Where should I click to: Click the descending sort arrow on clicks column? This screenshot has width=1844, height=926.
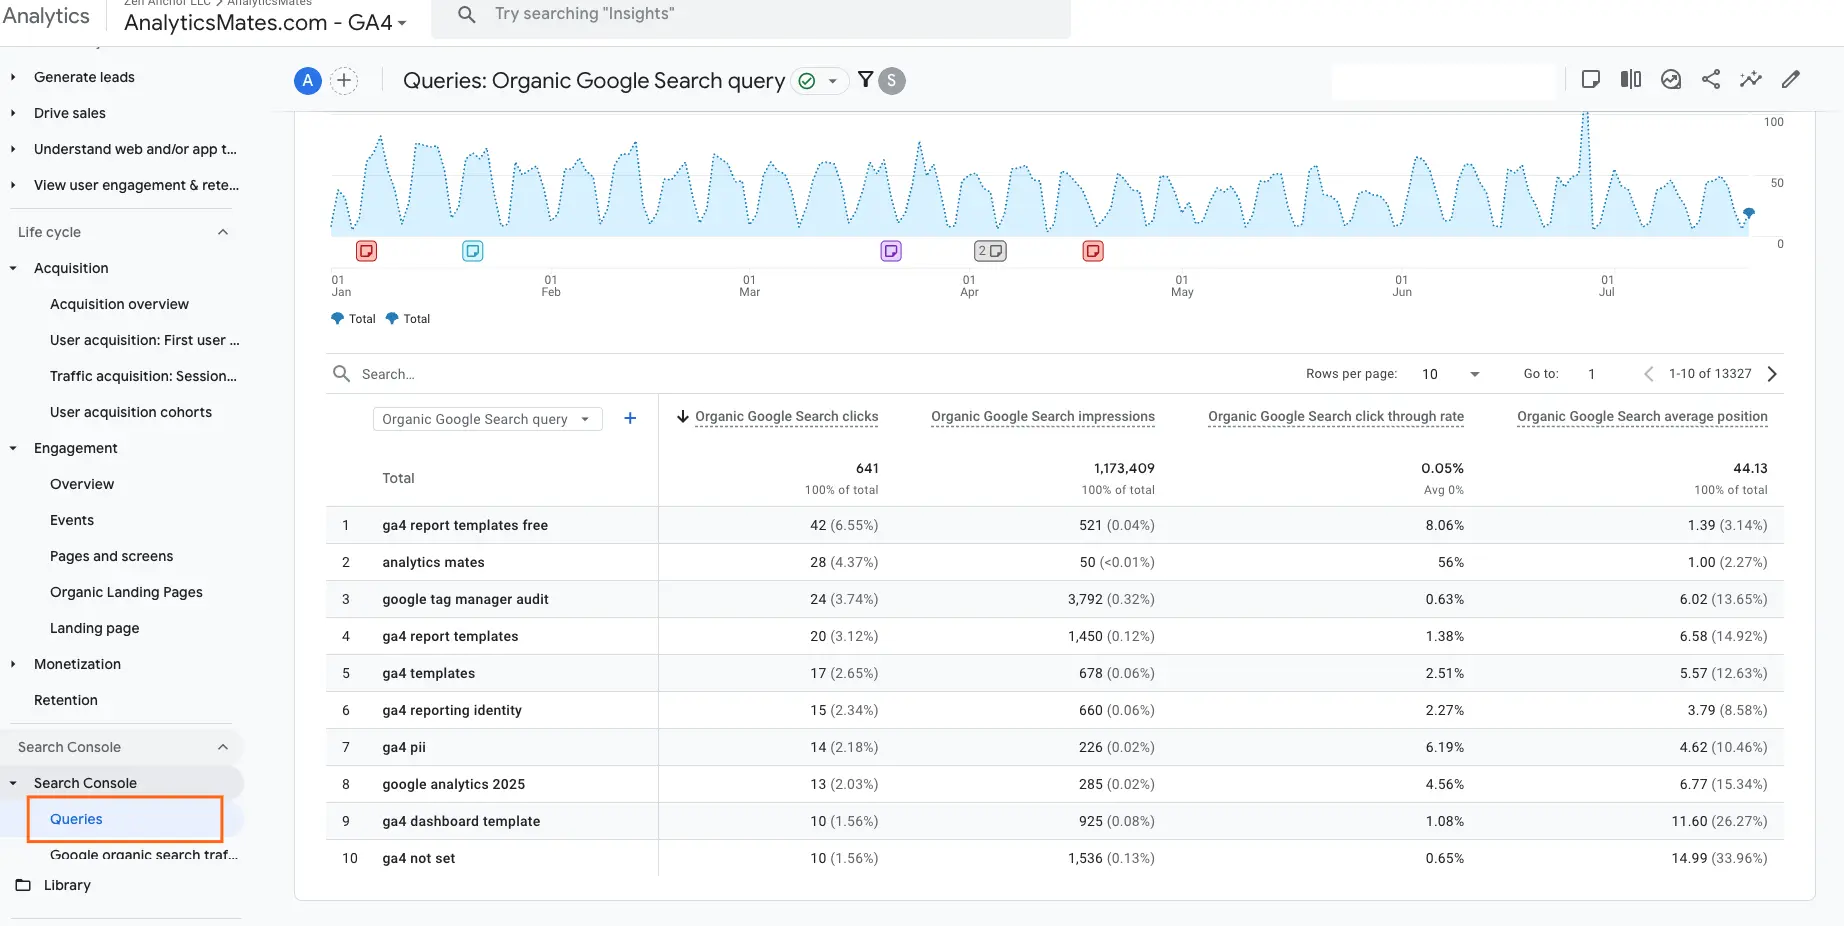click(x=683, y=416)
